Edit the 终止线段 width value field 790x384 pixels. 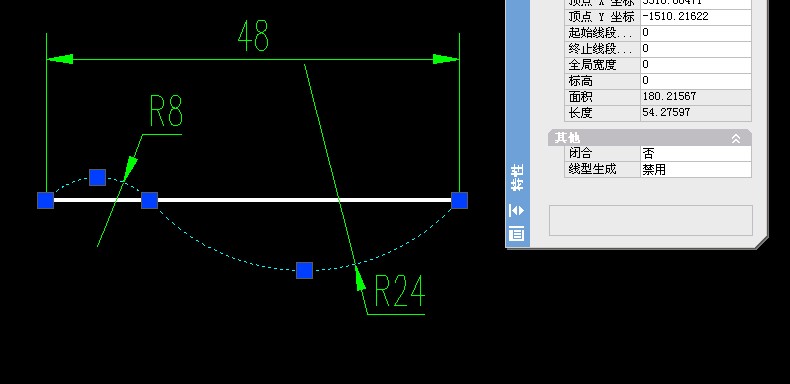(x=696, y=48)
